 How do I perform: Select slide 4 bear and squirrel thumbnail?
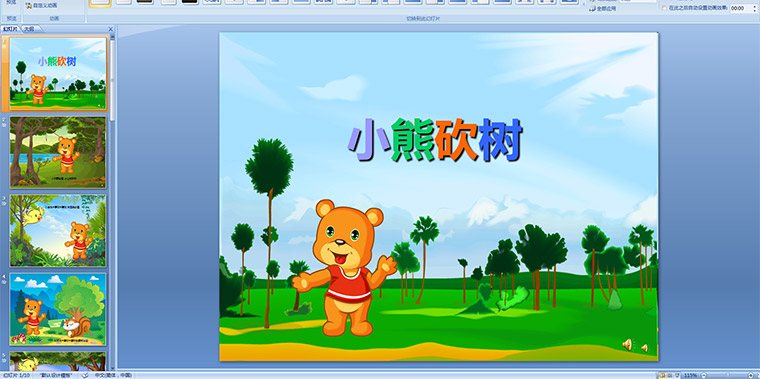[58, 309]
